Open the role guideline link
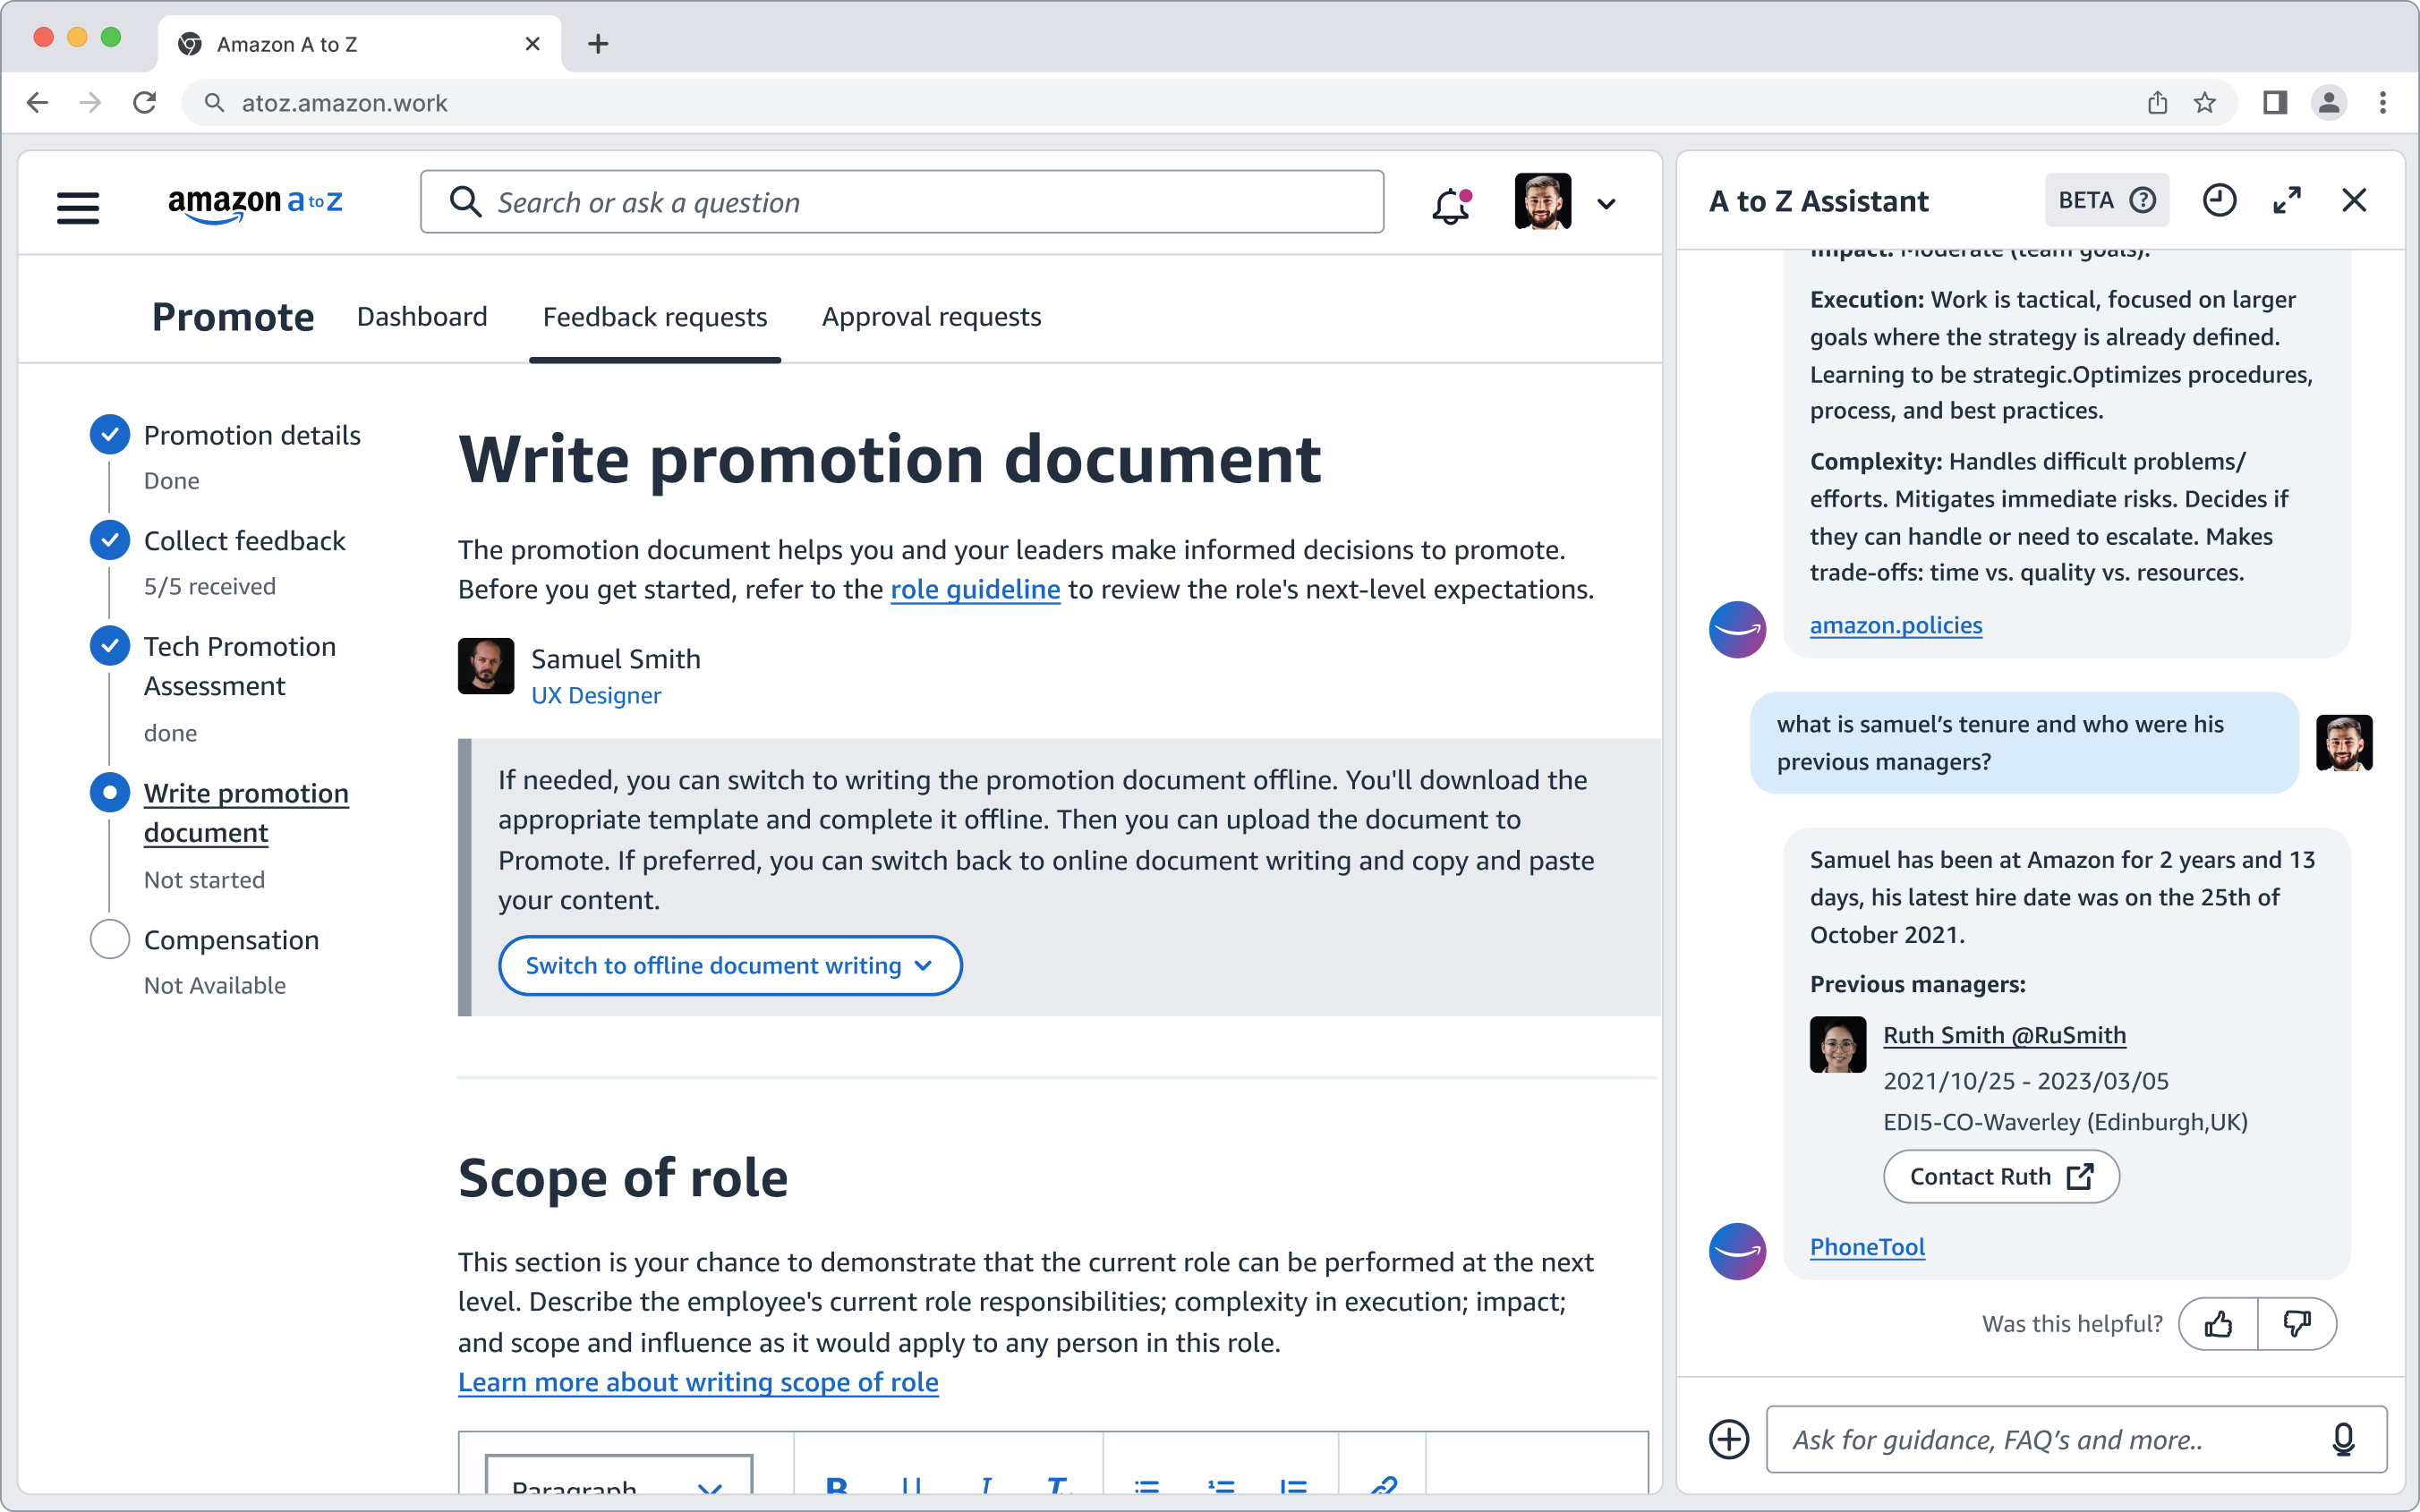 click(x=974, y=589)
